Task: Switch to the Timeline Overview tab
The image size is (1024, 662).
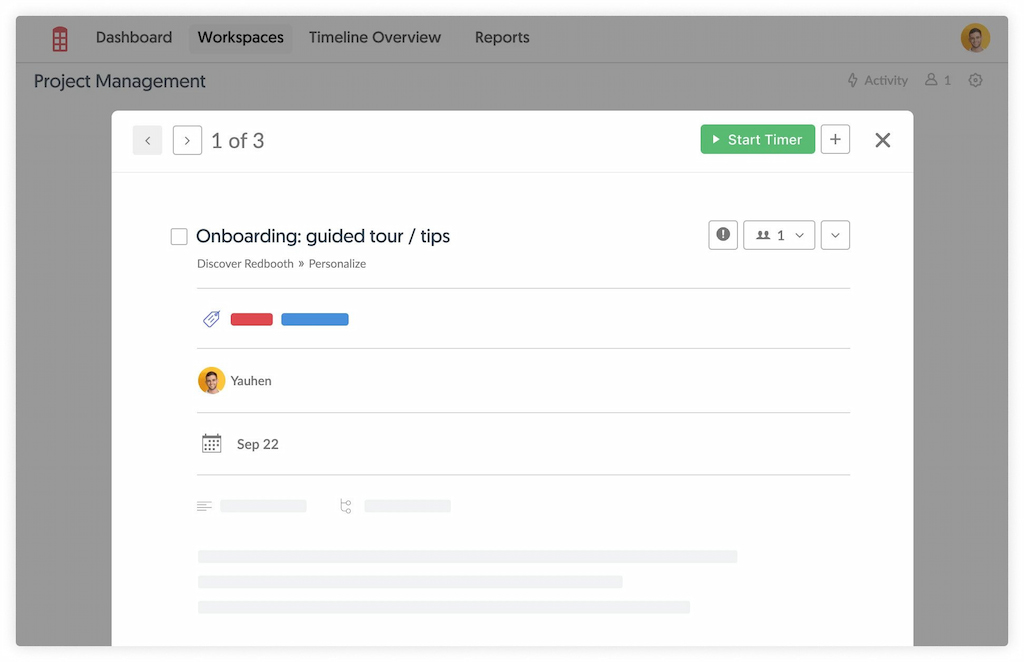Action: (374, 37)
